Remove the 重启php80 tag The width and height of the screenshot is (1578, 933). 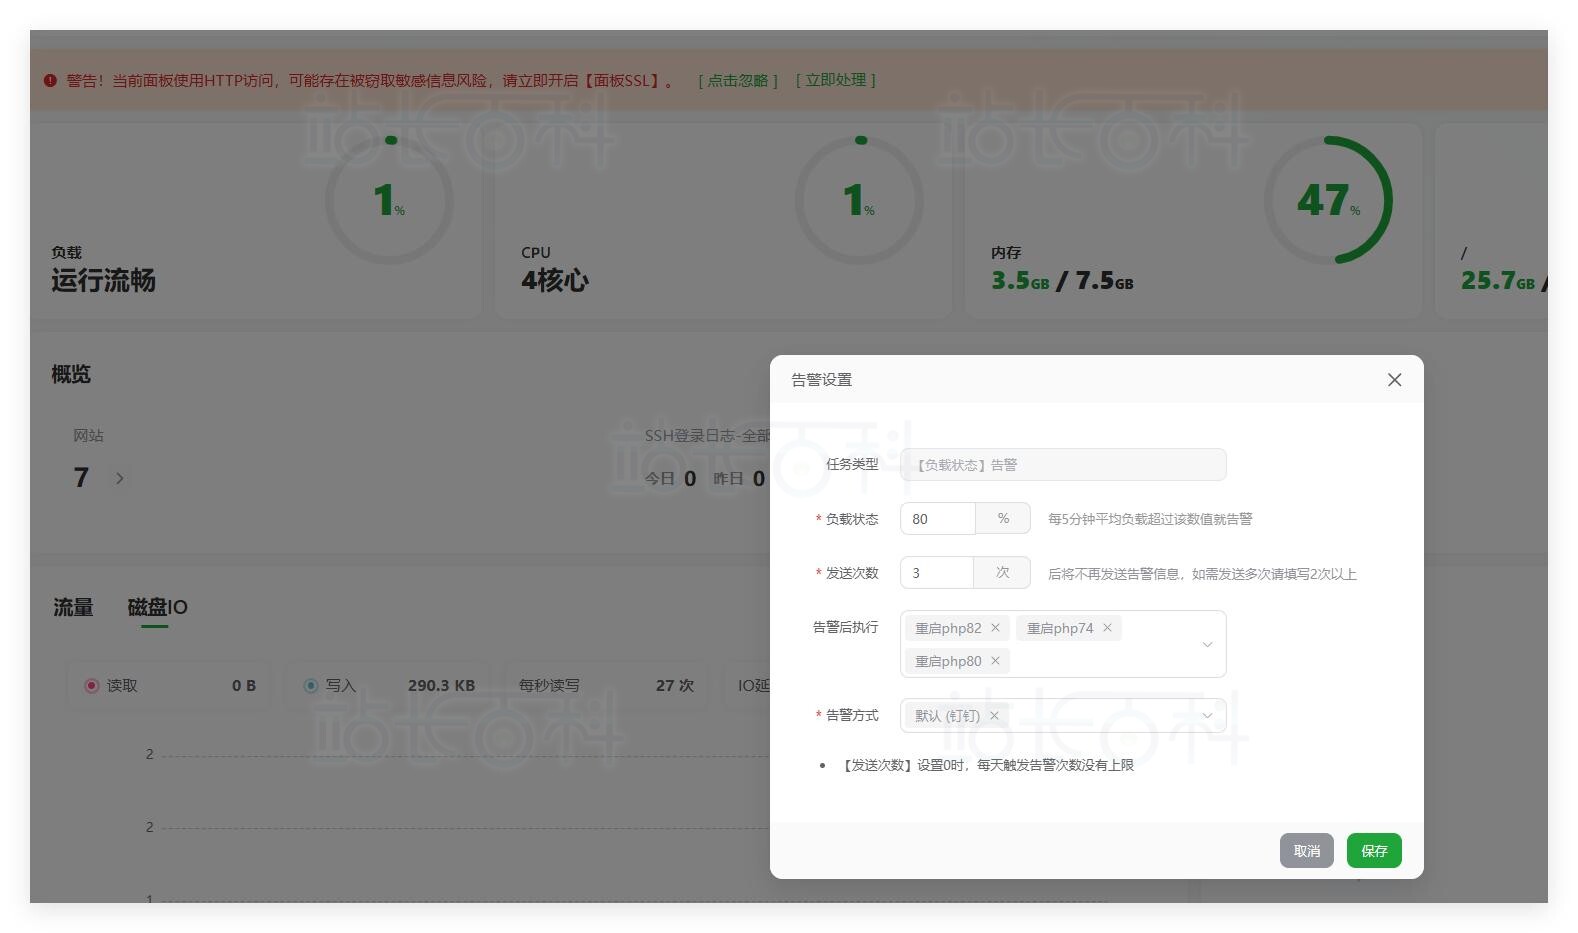coord(995,661)
